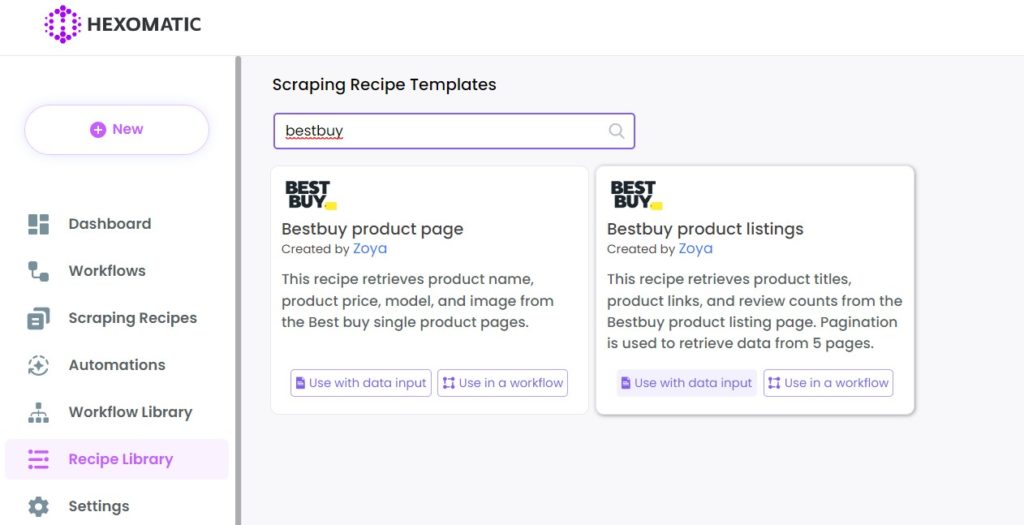Open Dashboard via its grid icon
Viewport: 1024px width, 525px height.
point(39,224)
